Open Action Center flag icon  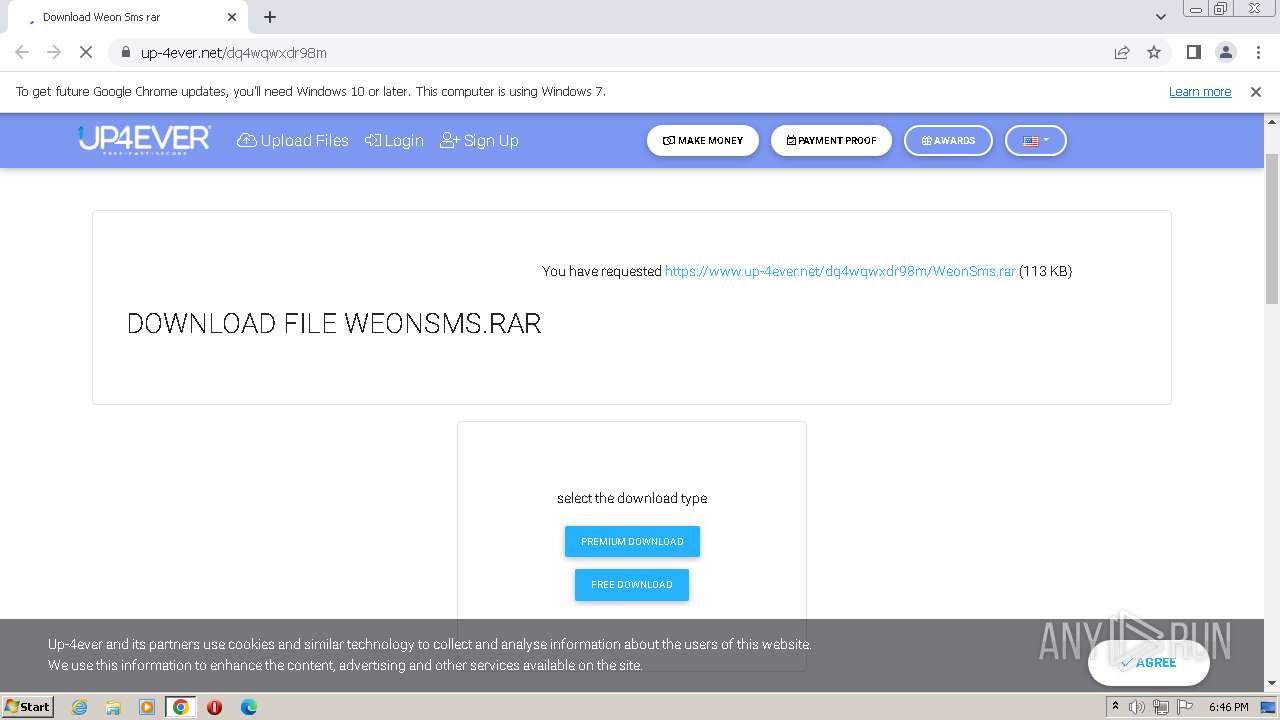point(1185,707)
